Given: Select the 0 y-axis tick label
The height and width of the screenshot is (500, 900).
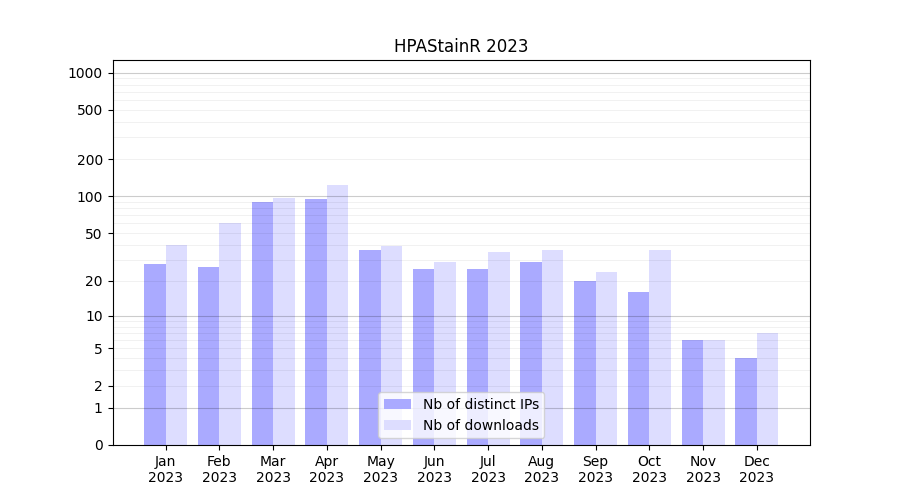Looking at the screenshot, I should click(98, 445).
